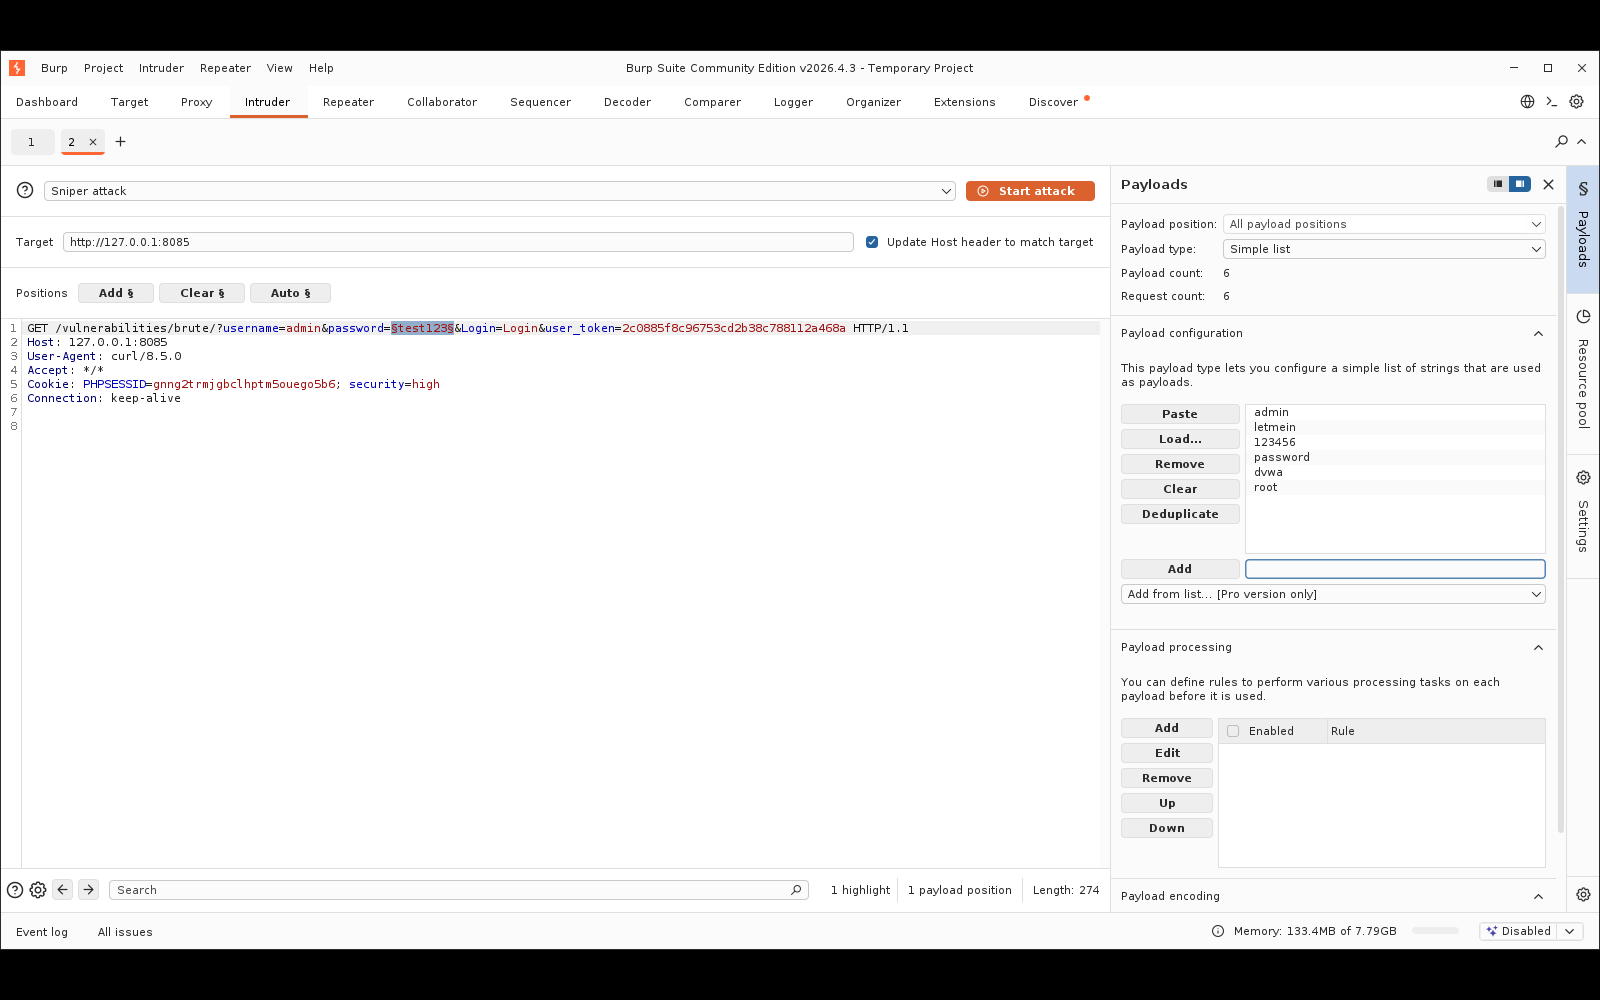The image size is (1600, 1000).
Task: Click the Target URL input field
Action: pos(458,242)
